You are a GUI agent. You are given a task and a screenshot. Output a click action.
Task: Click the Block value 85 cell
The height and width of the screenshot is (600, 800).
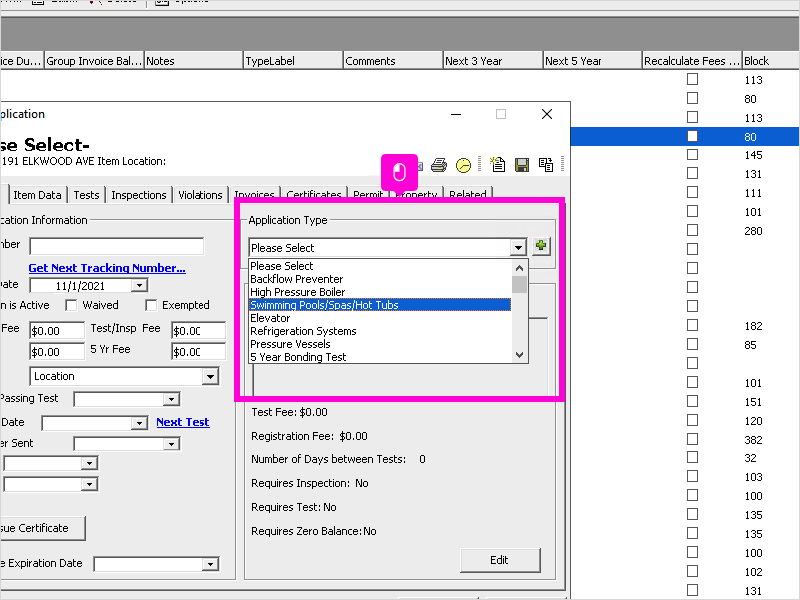coord(750,345)
